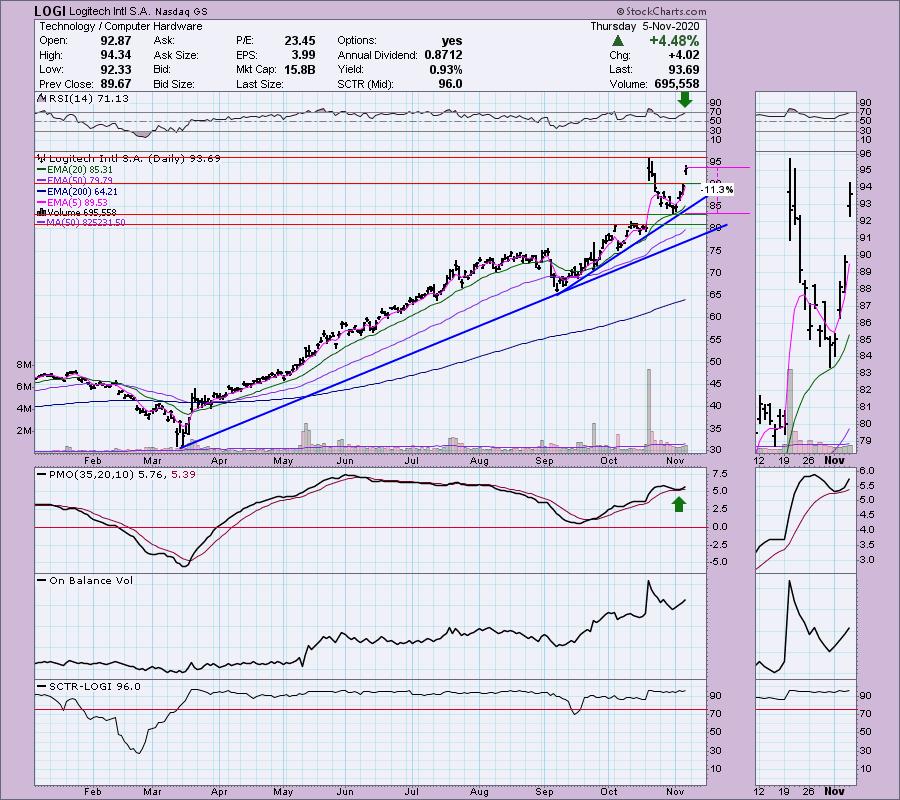Click the 'Ask:' label
The height and width of the screenshot is (800, 900).
[163, 41]
